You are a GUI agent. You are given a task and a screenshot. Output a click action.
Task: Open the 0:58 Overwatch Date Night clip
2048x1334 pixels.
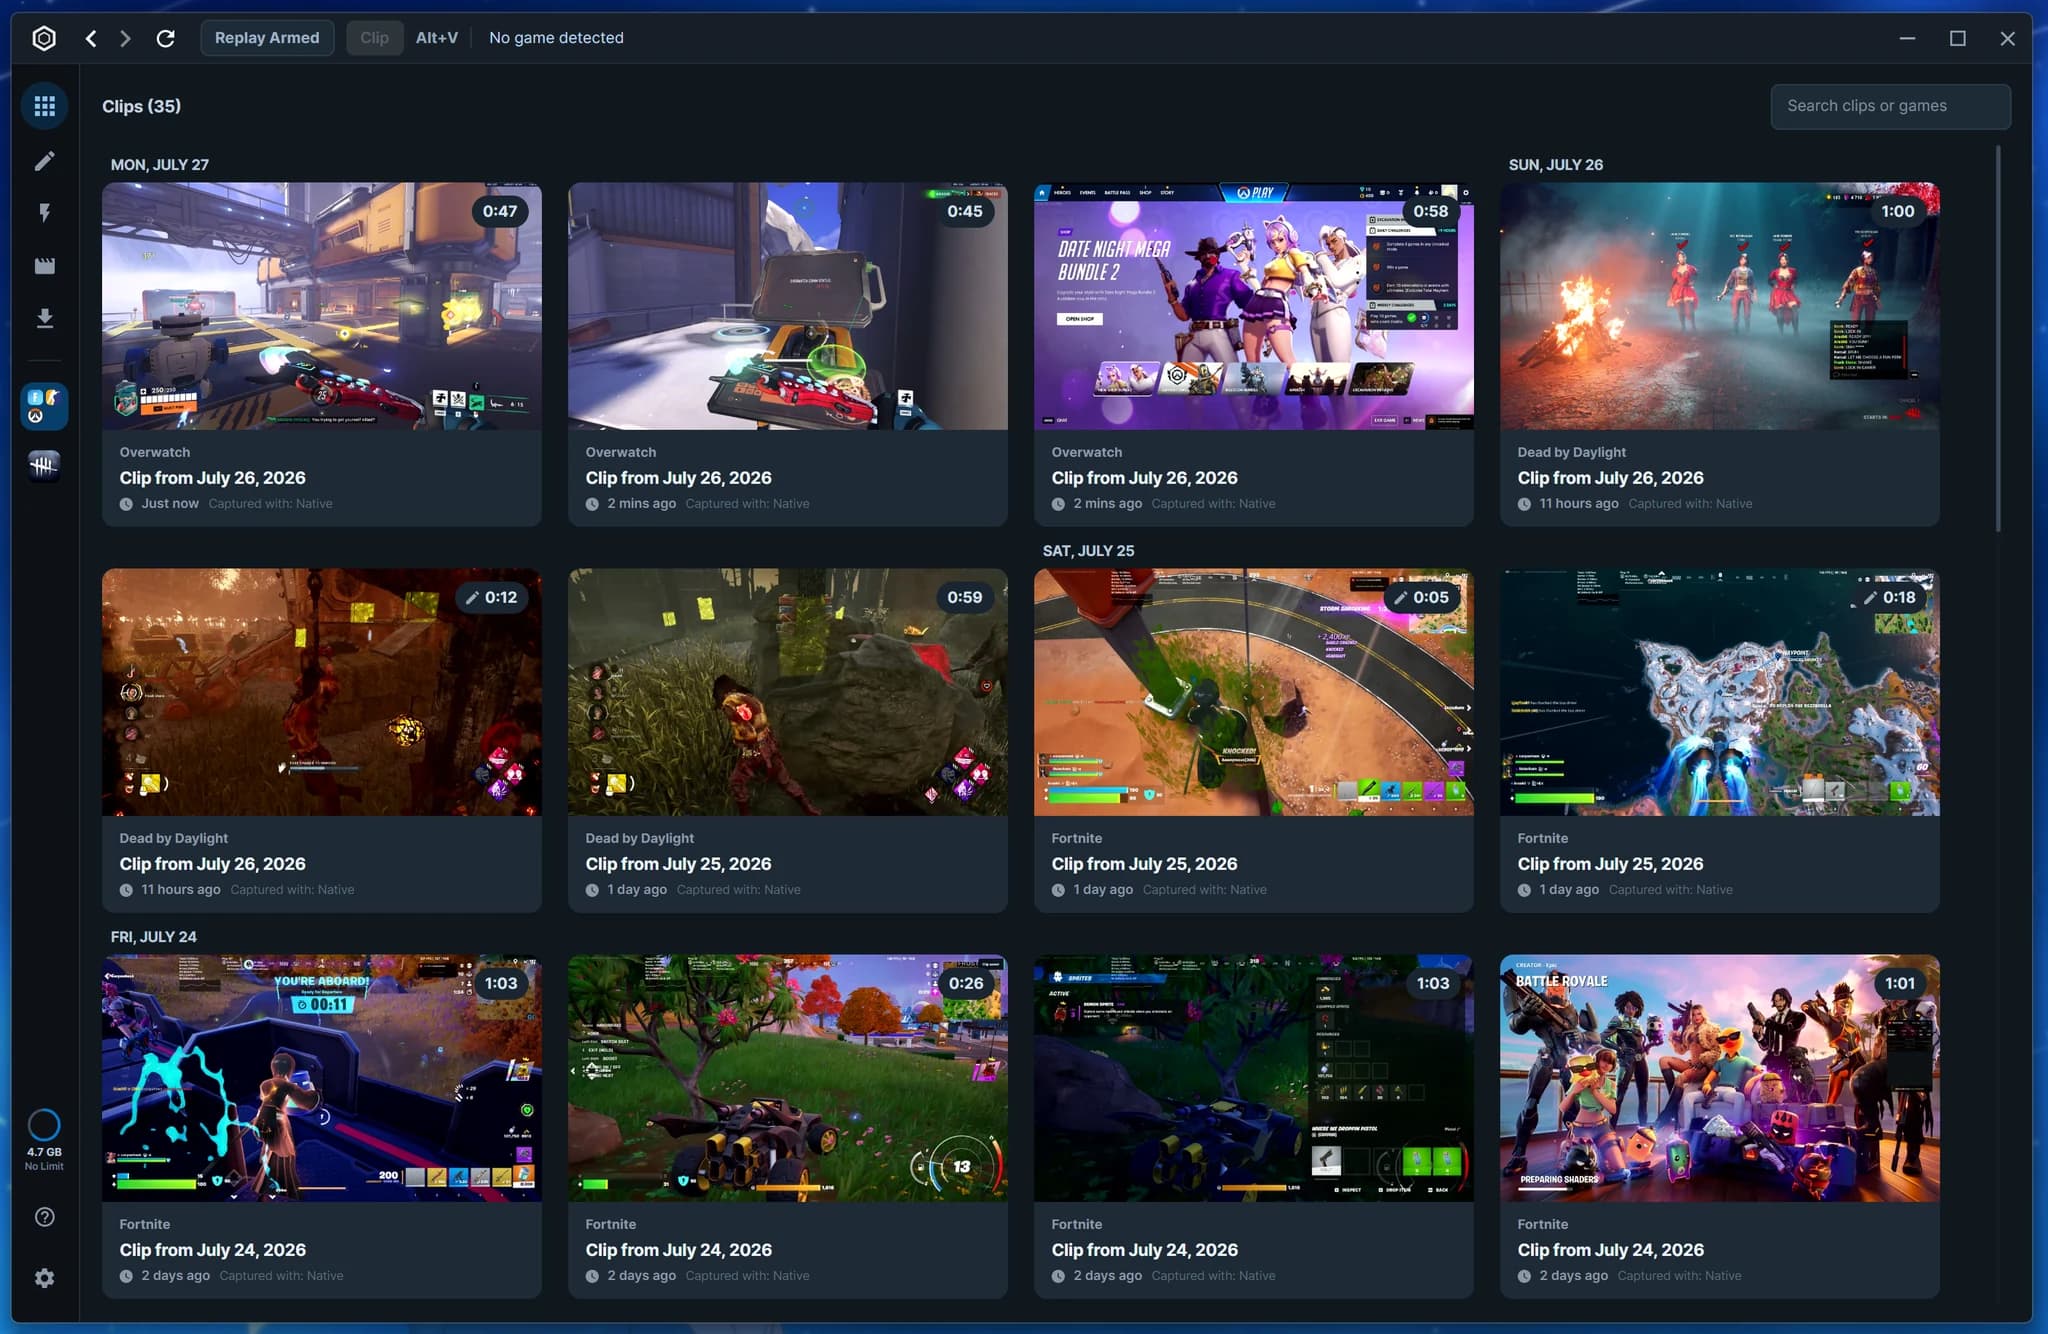click(x=1254, y=306)
